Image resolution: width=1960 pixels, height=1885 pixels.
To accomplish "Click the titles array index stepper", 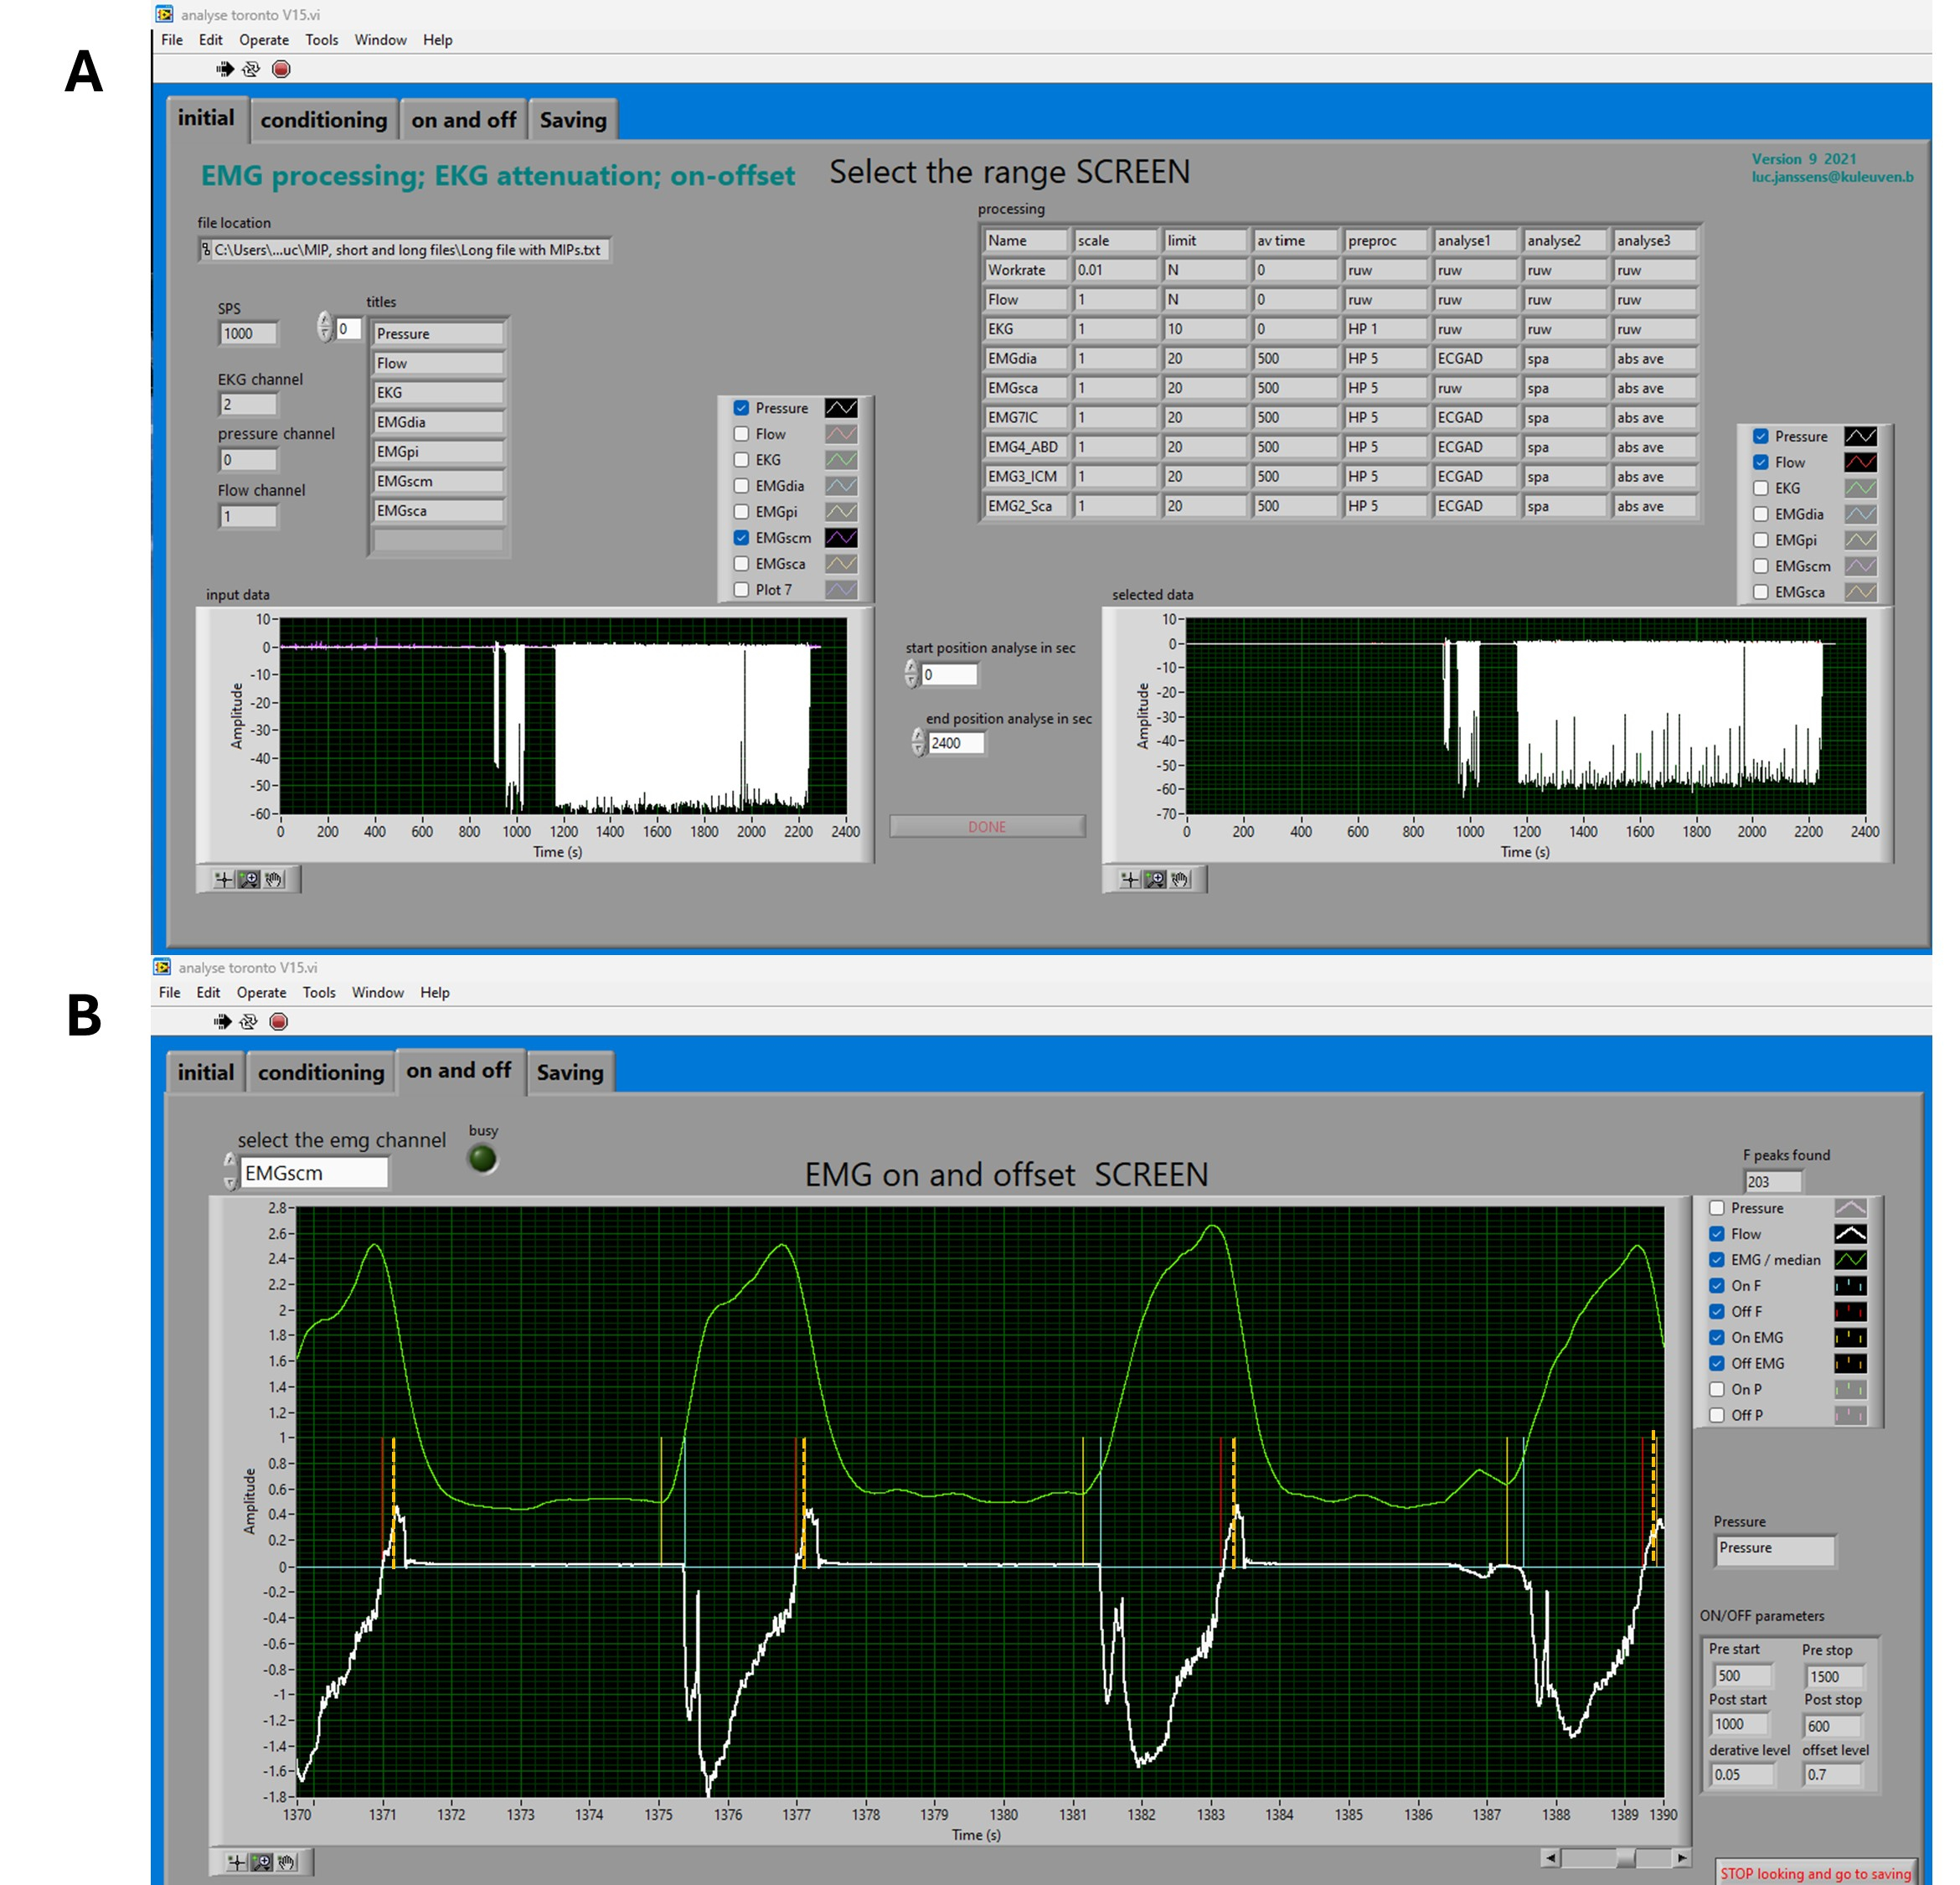I will click(x=324, y=327).
